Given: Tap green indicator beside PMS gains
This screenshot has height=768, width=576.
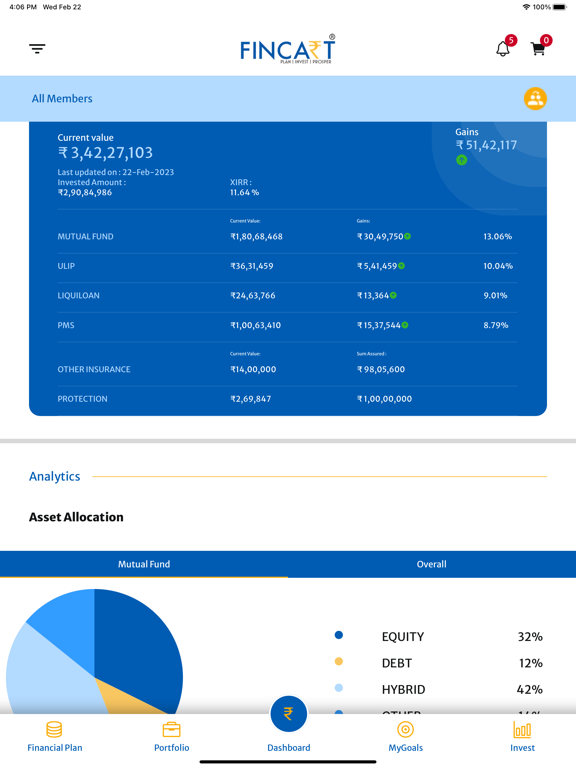Looking at the screenshot, I should pyautogui.click(x=405, y=325).
